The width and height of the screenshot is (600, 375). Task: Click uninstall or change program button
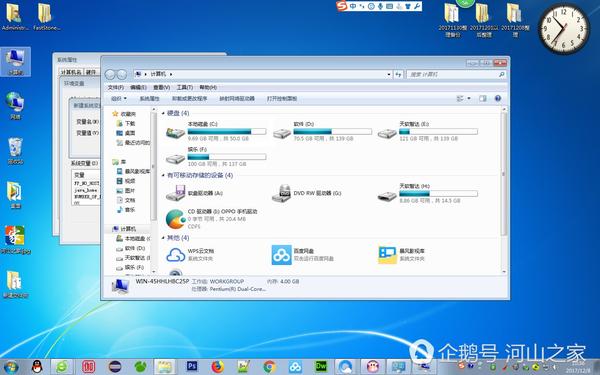189,98
